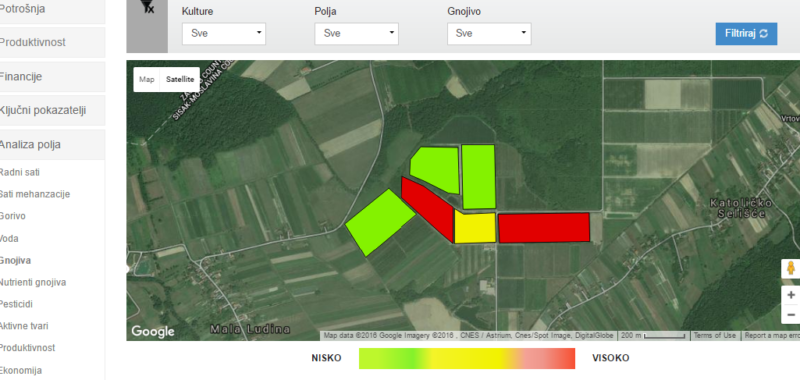Image resolution: width=800 pixels, height=380 pixels.
Task: Switch map to Map view
Action: pyautogui.click(x=147, y=80)
